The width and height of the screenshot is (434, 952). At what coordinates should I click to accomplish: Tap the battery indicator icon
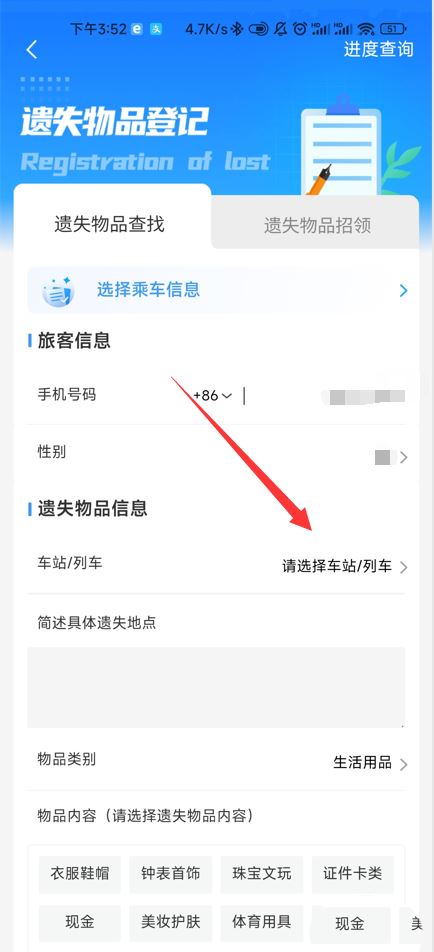click(392, 29)
